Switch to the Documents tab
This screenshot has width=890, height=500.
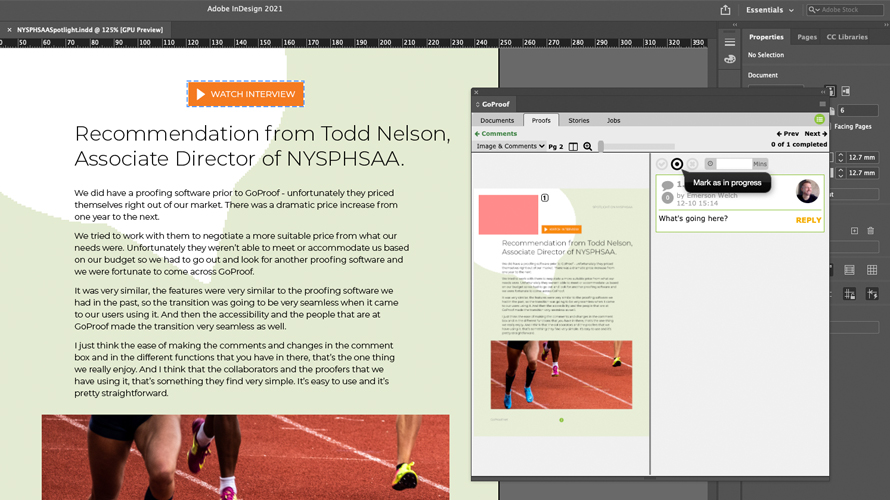coord(497,120)
